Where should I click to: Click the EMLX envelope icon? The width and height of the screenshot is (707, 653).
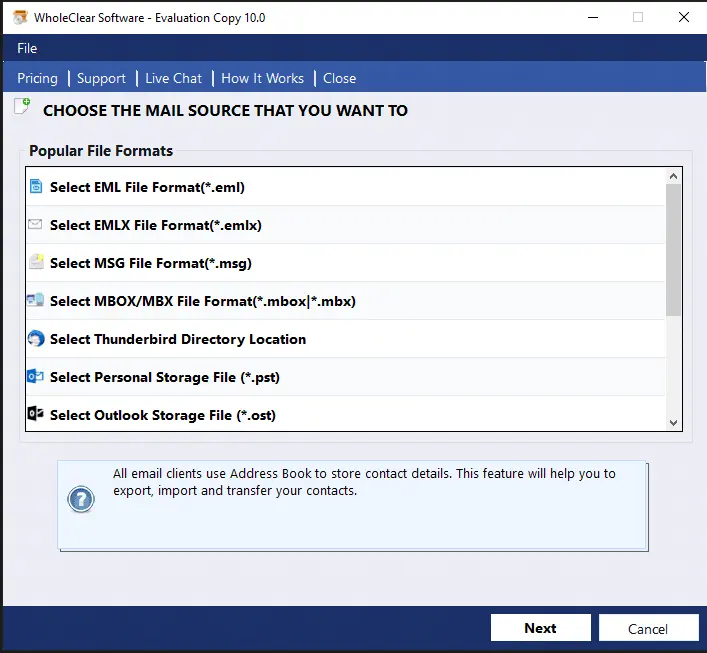pos(35,224)
